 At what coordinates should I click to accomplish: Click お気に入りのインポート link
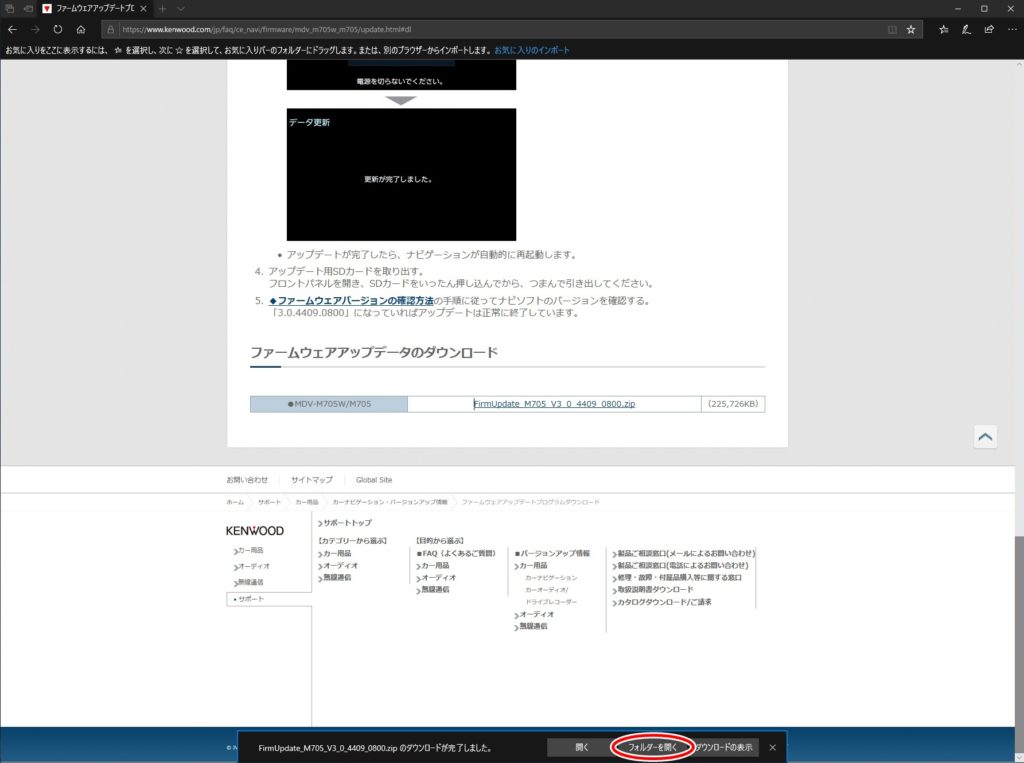[x=532, y=50]
